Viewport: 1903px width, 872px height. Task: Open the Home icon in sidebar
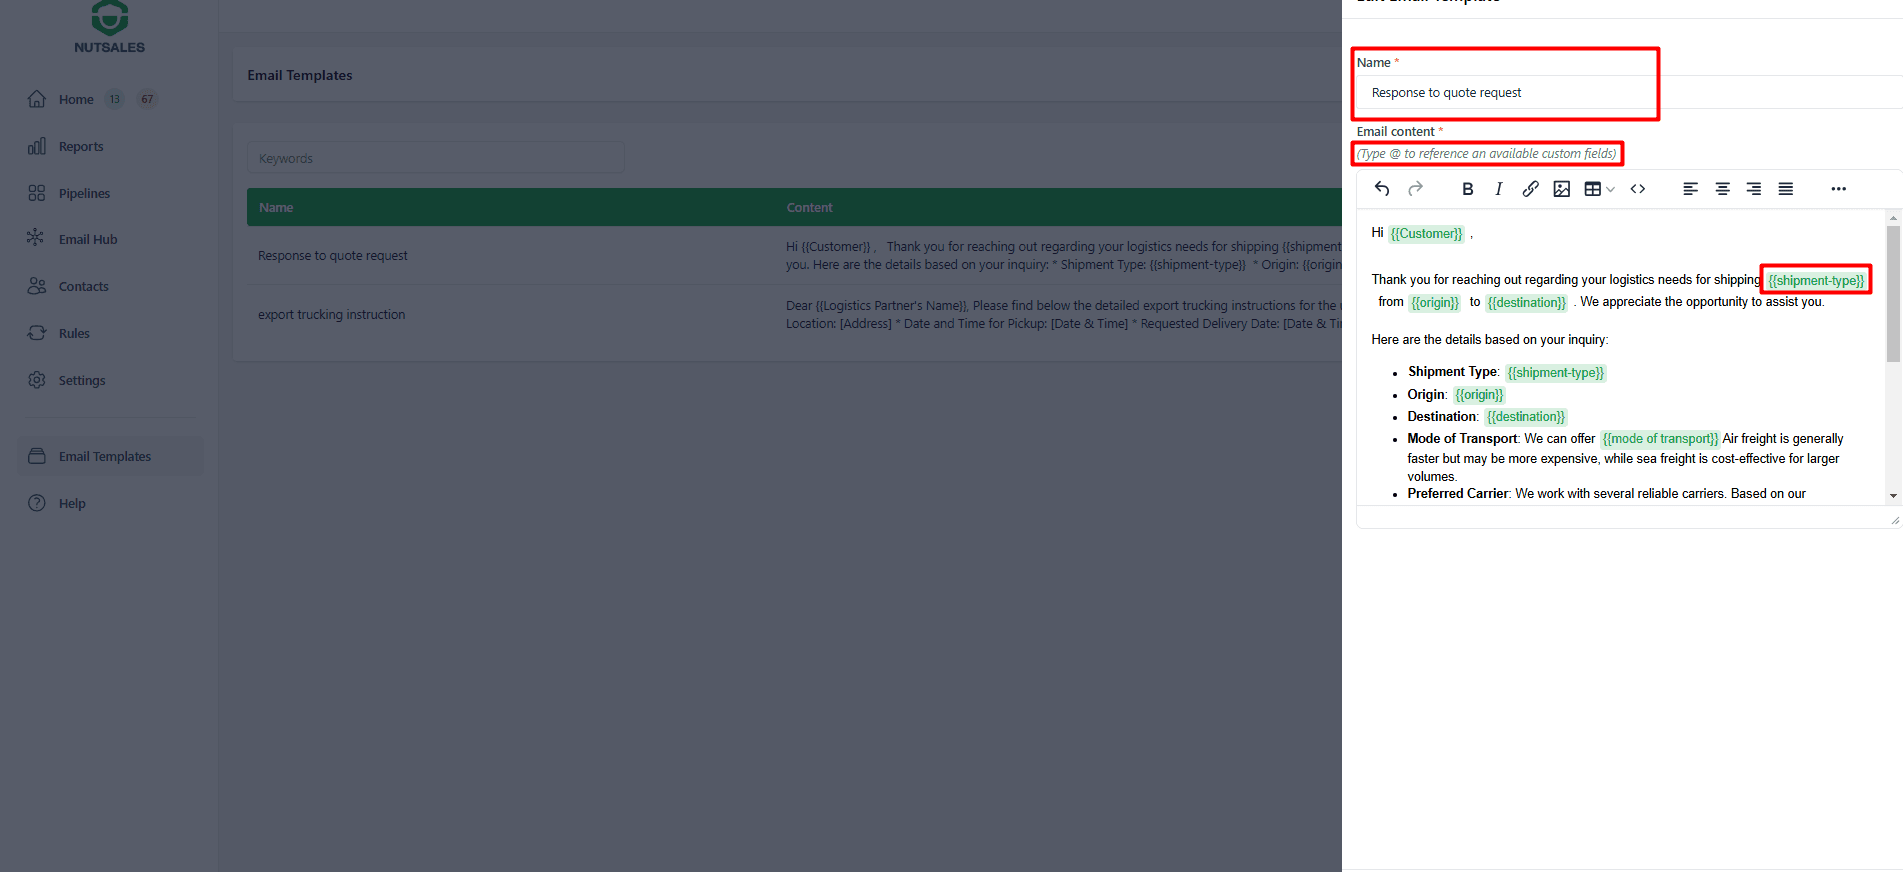(x=37, y=99)
